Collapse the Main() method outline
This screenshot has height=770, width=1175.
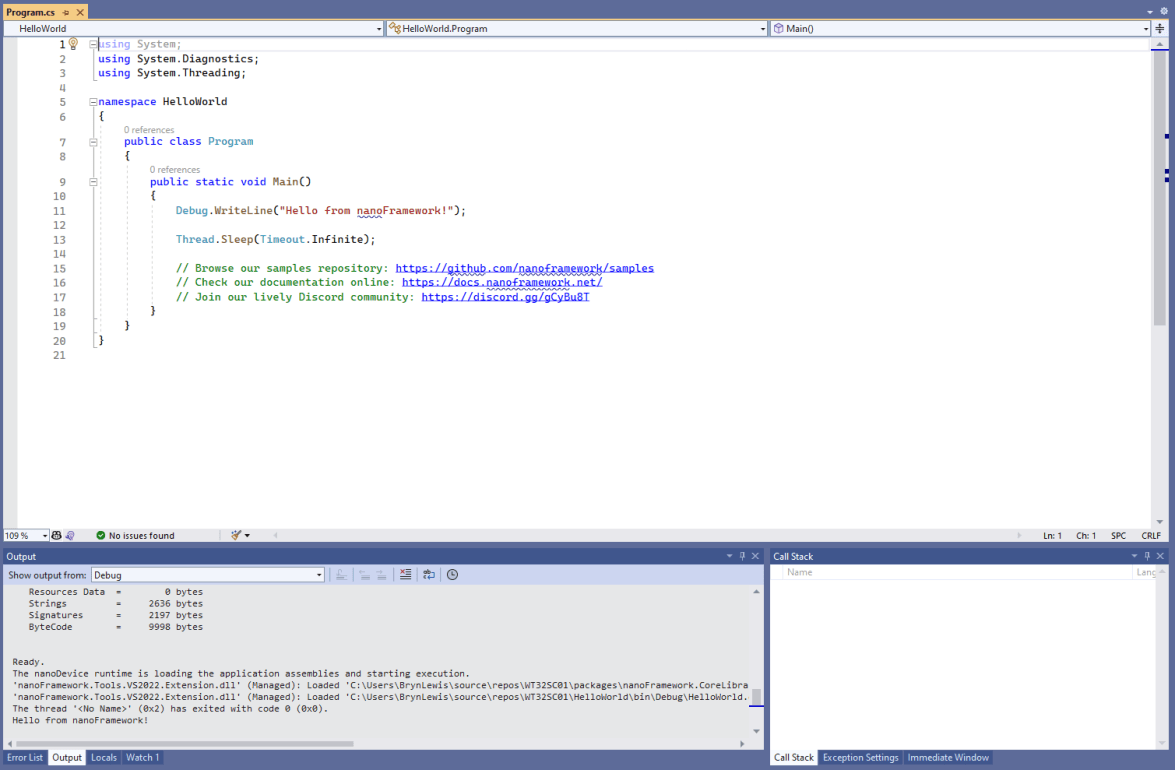[x=93, y=182]
